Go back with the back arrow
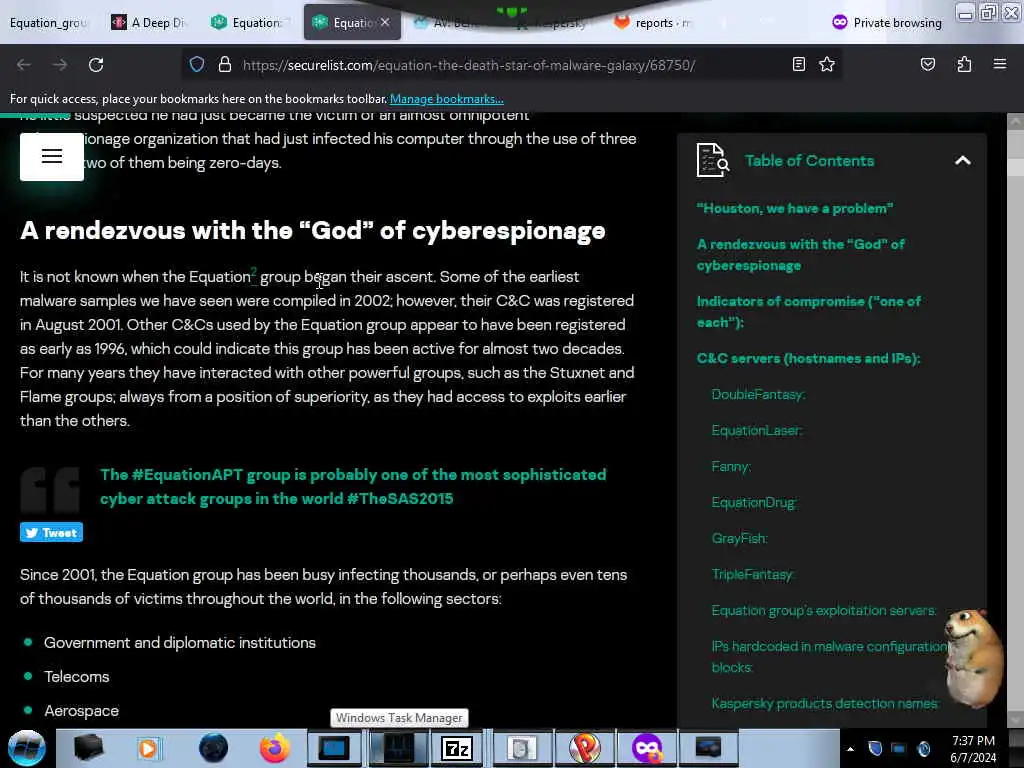This screenshot has height=768, width=1024. click(x=24, y=65)
